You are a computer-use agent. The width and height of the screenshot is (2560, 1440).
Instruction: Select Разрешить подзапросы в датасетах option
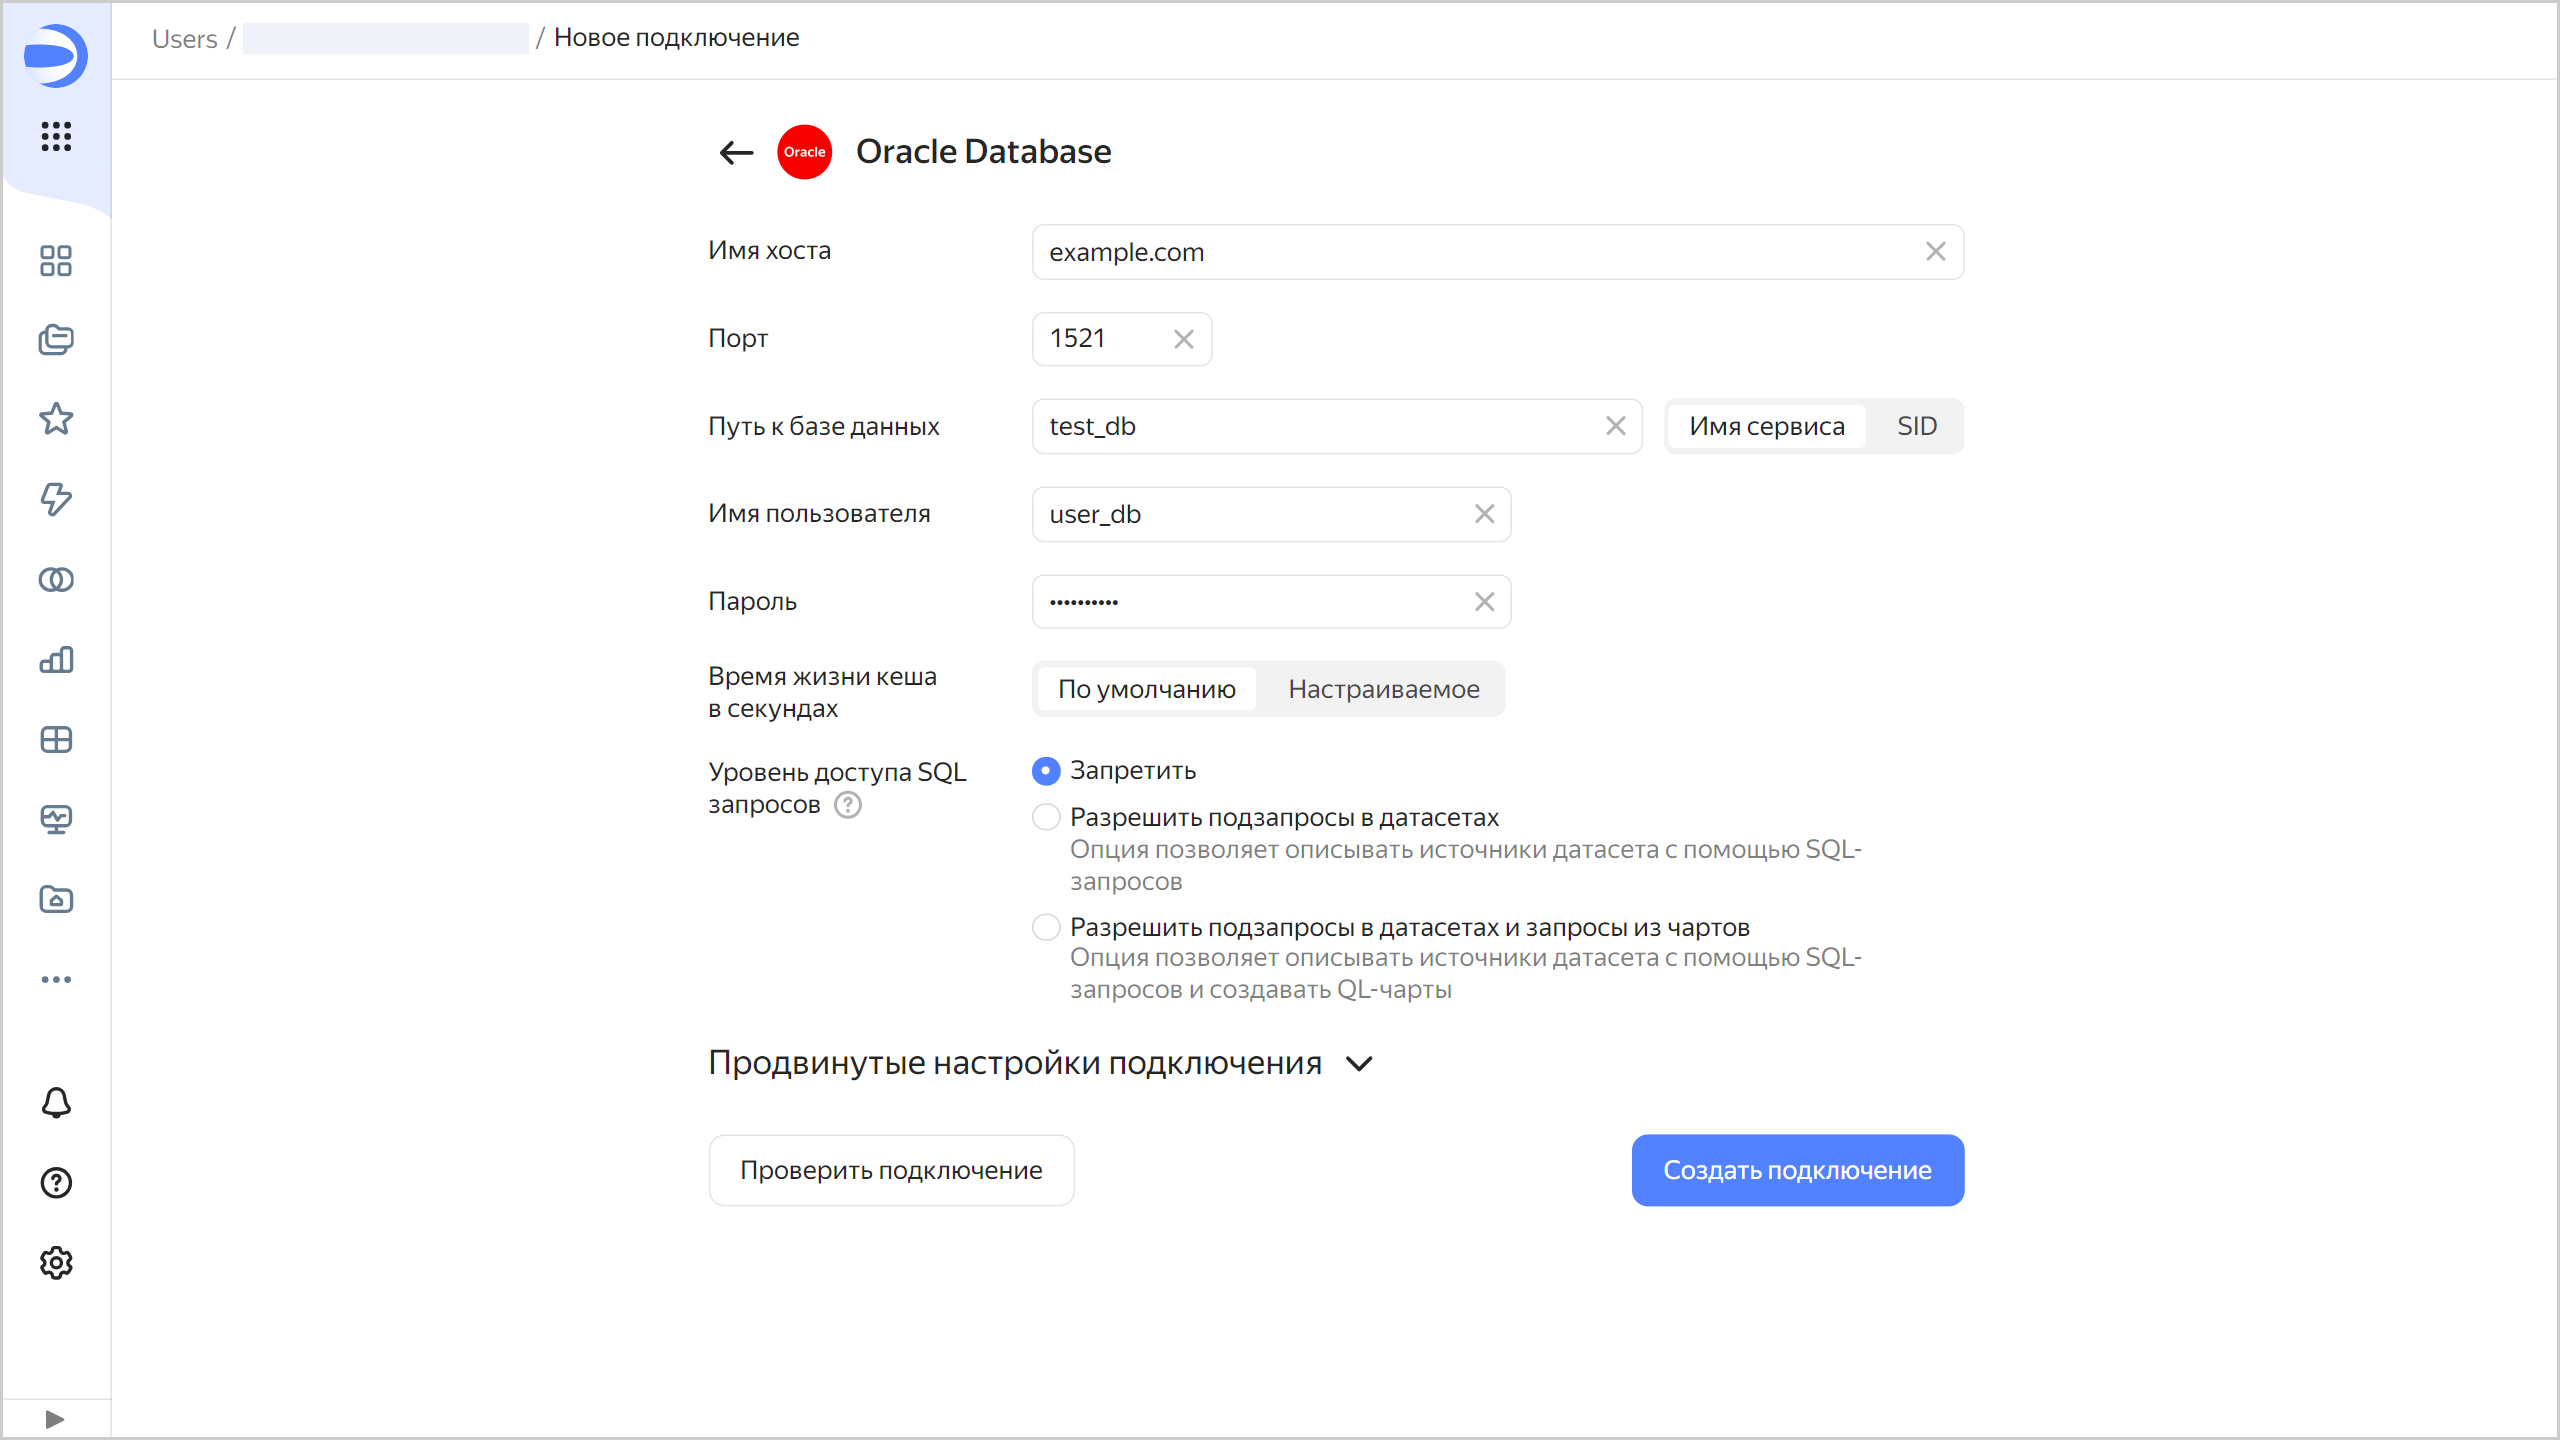[x=1046, y=818]
